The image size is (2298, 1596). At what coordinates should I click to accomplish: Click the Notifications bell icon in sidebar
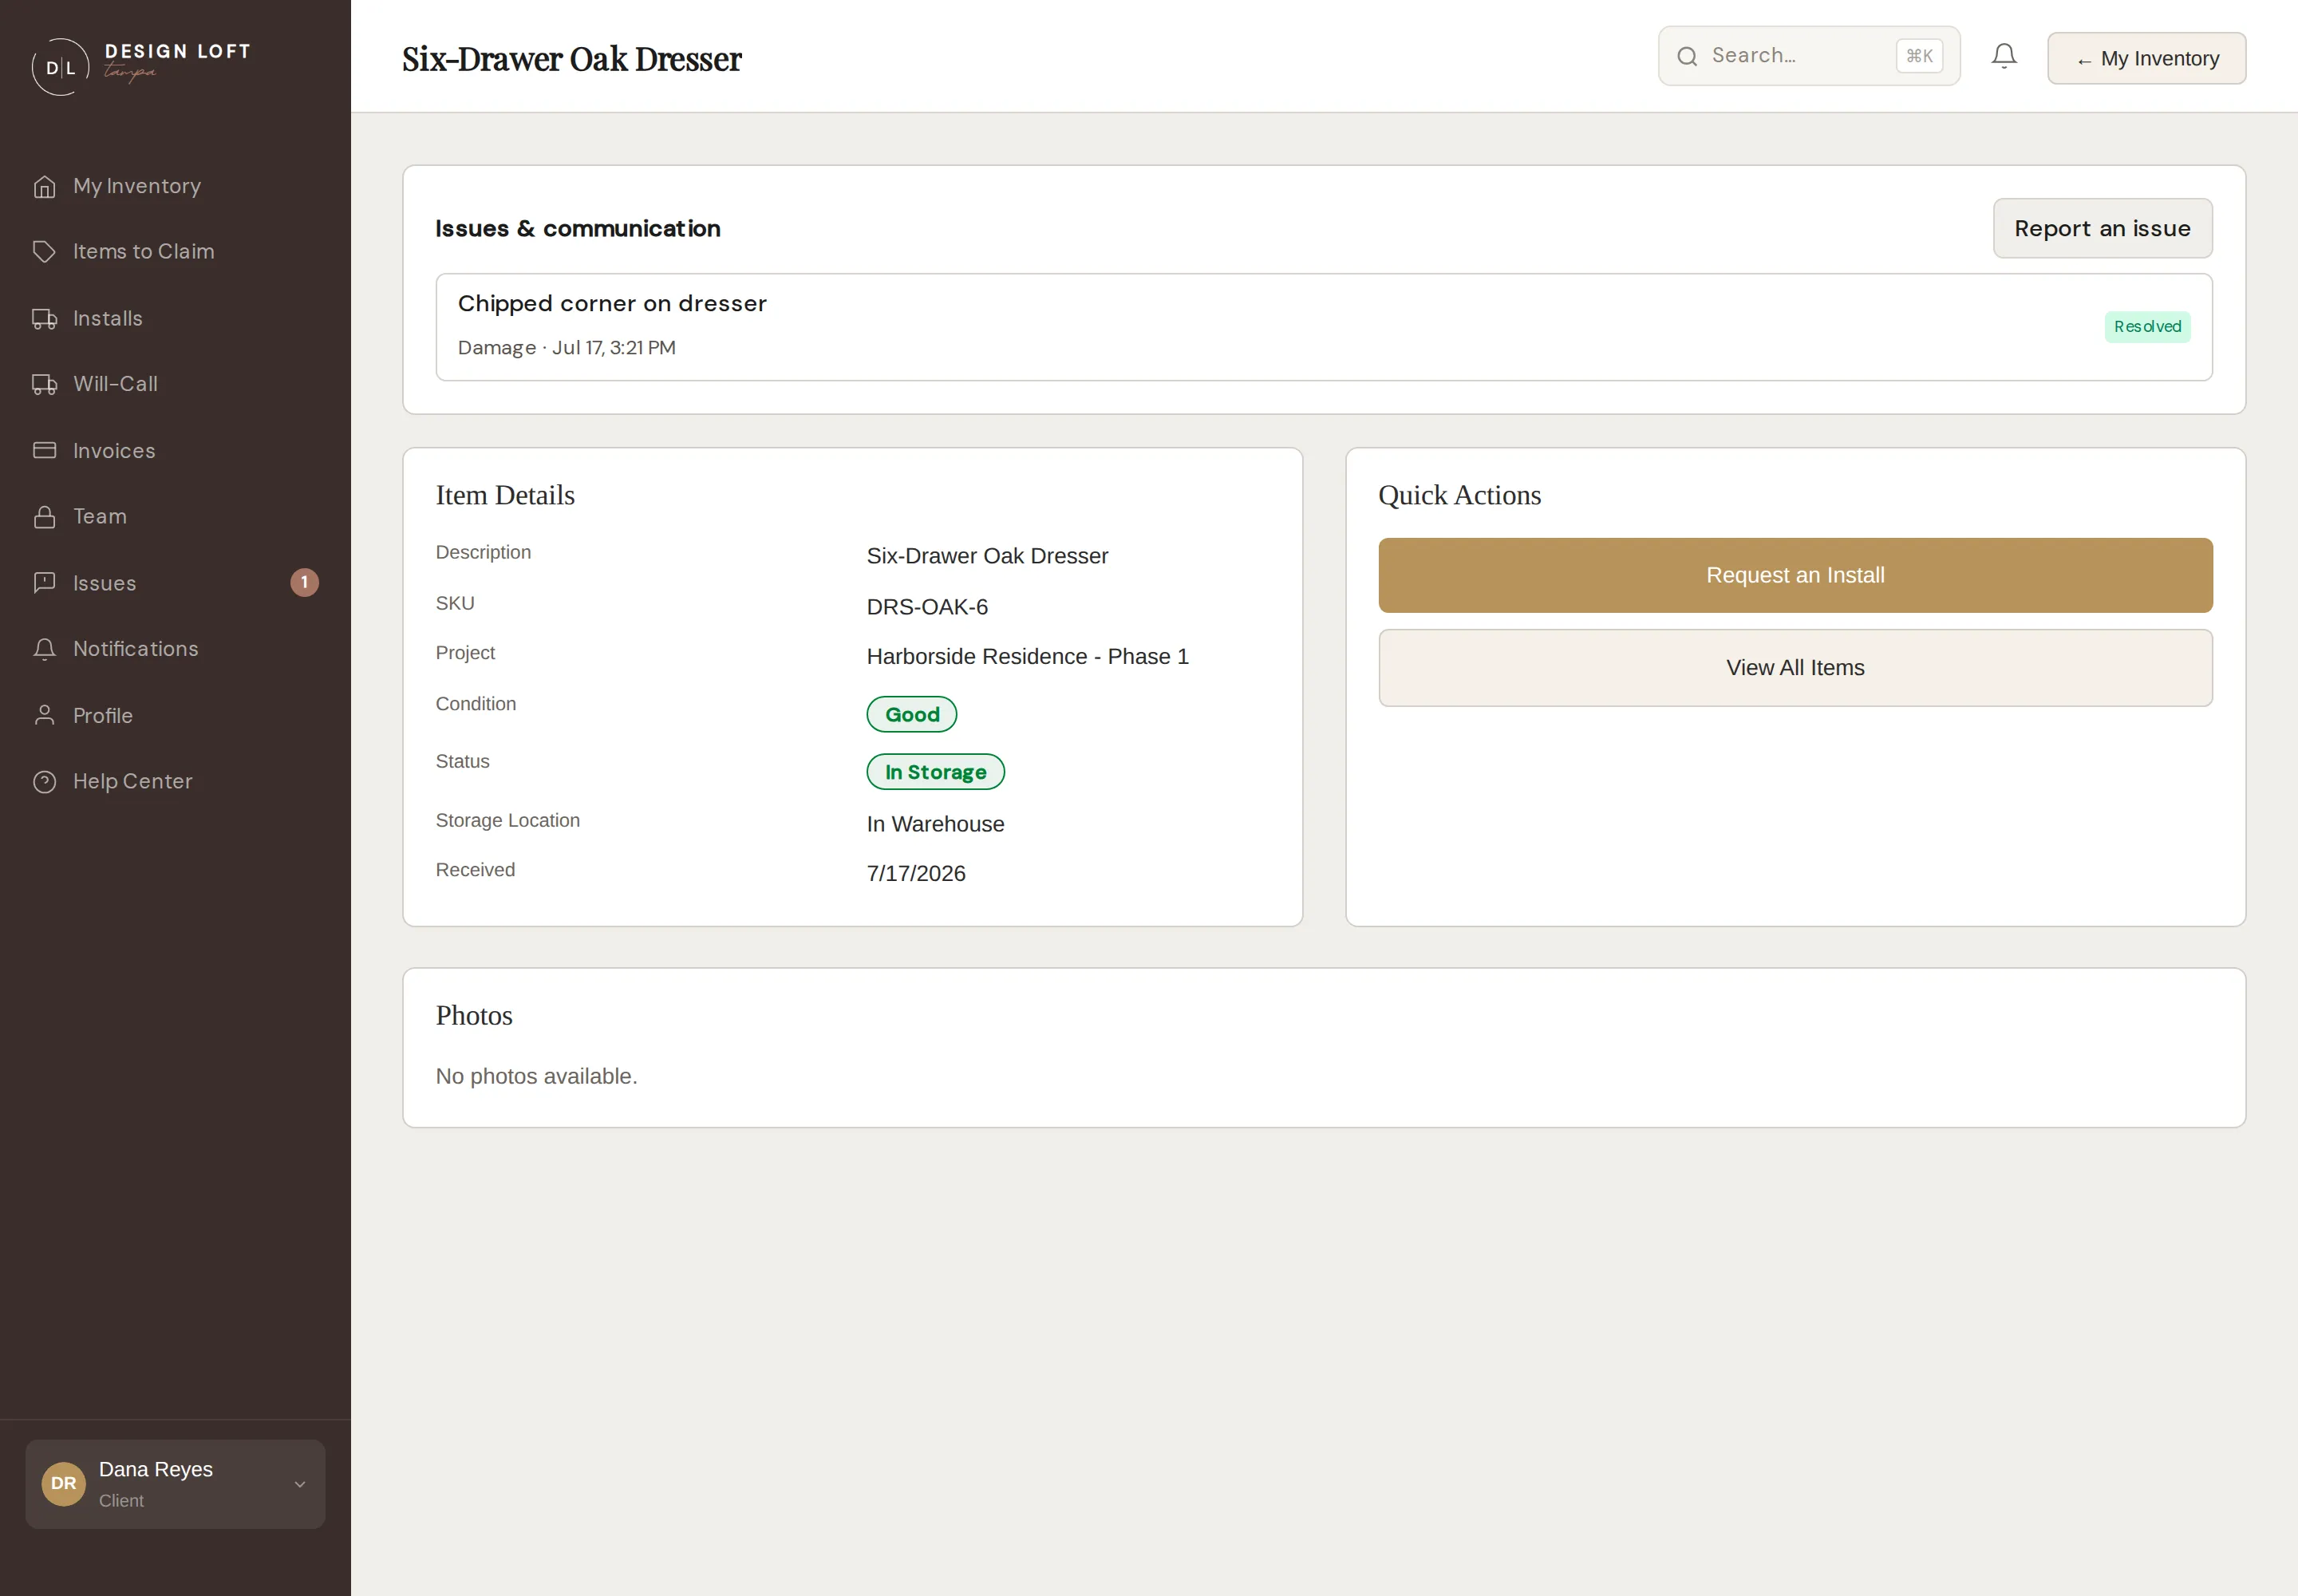[44, 649]
